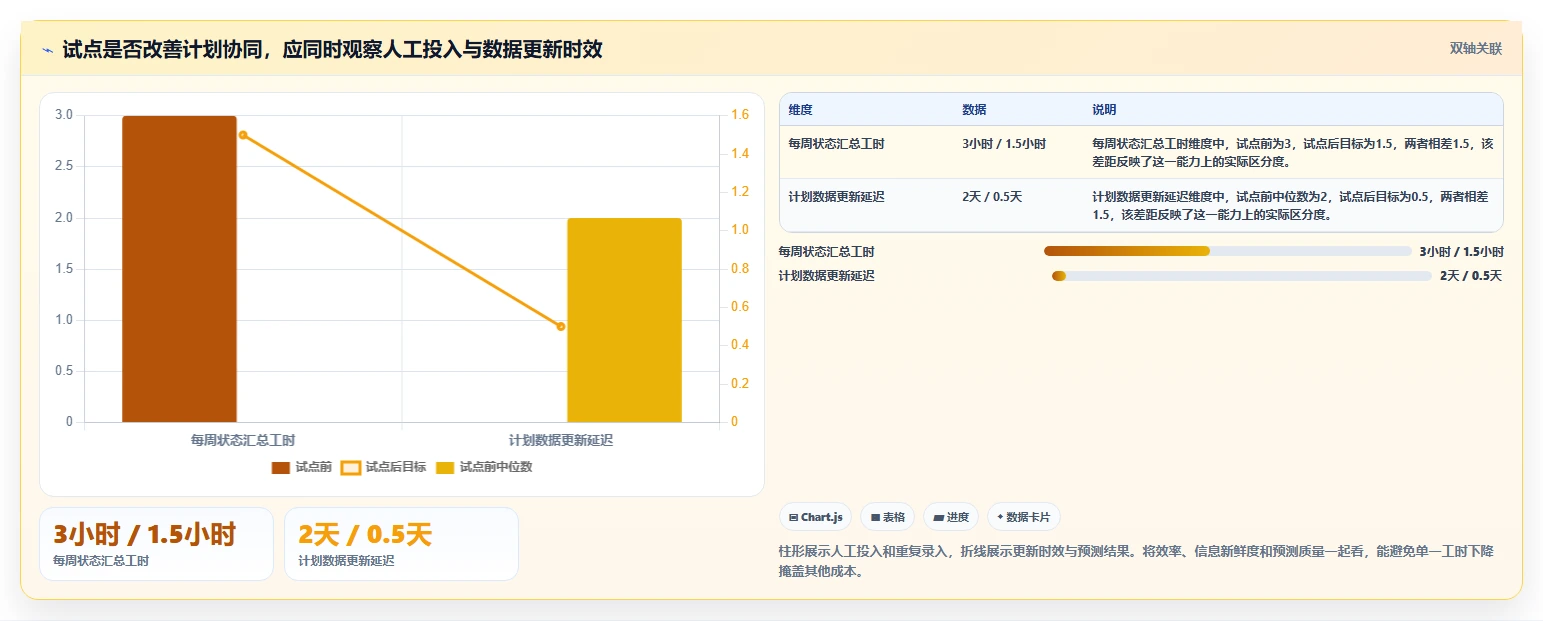Select the 表格 tag chip
Screen dimensions: 1543x621
888,517
